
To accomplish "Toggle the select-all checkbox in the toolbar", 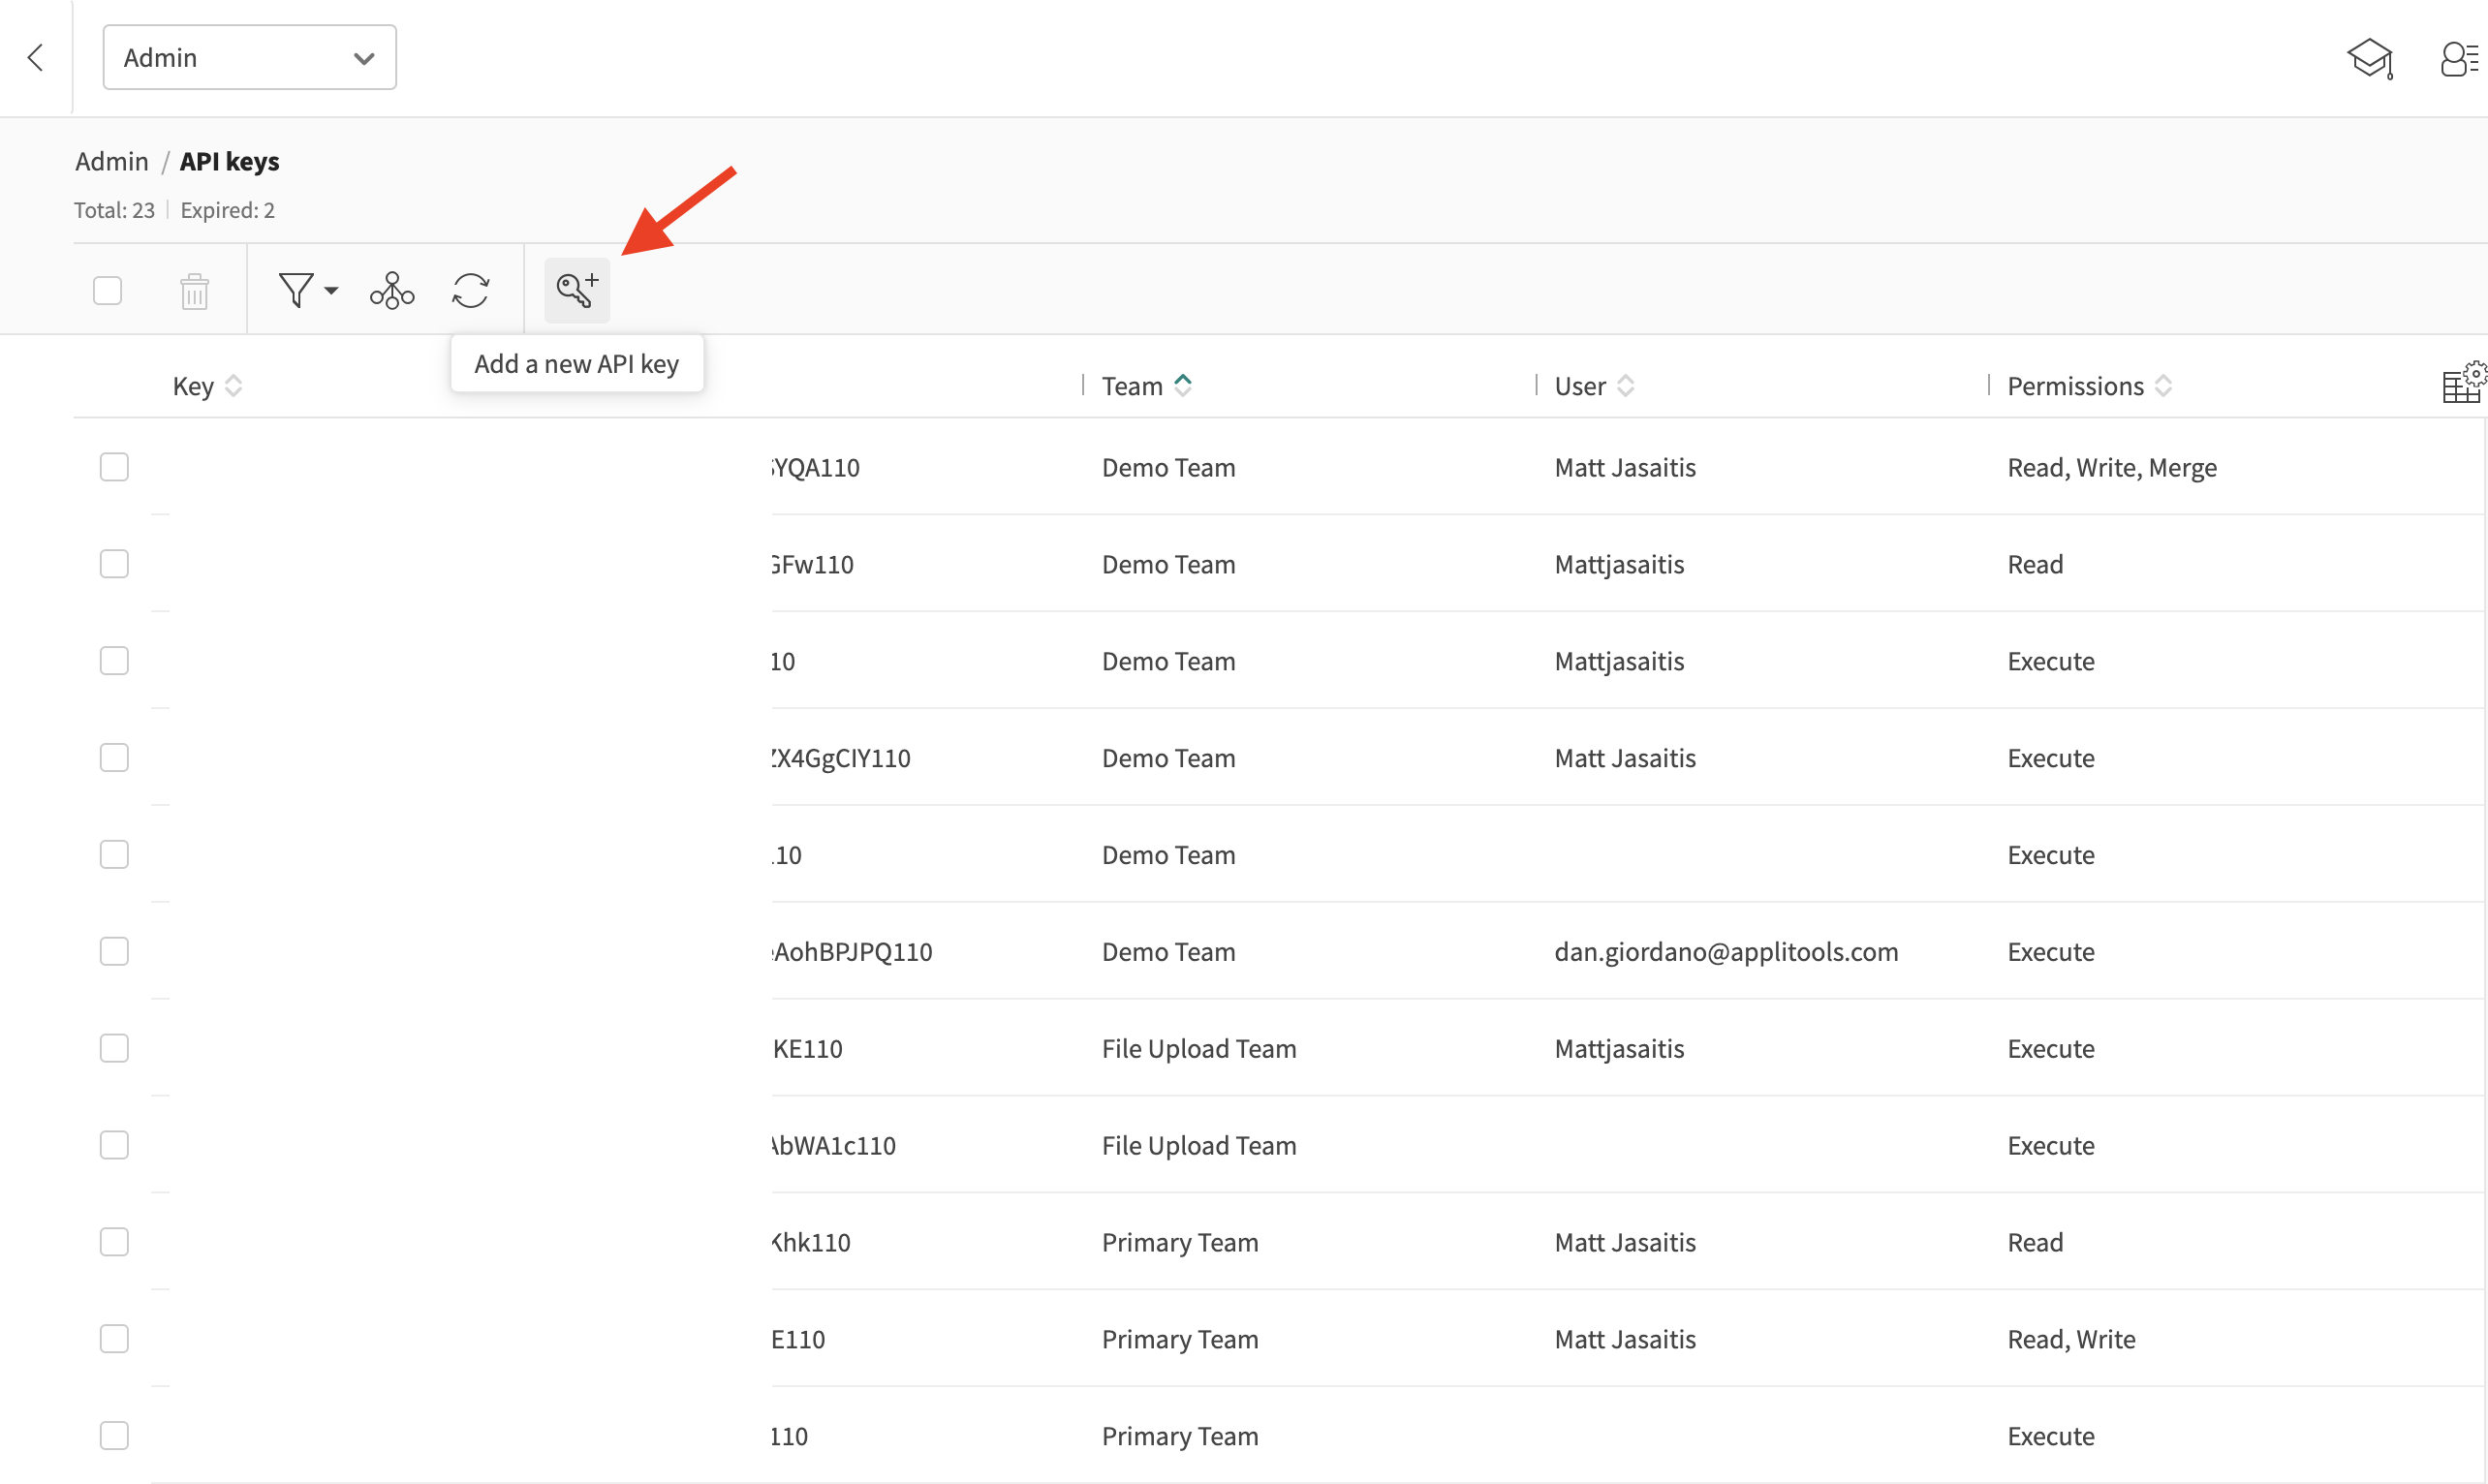I will tap(107, 290).
